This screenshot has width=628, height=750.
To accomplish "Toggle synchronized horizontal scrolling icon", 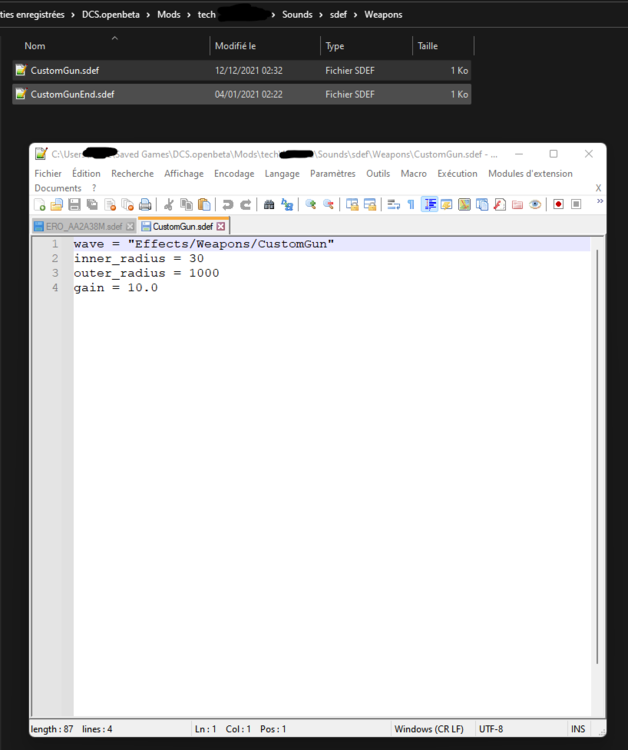I will coord(370,205).
